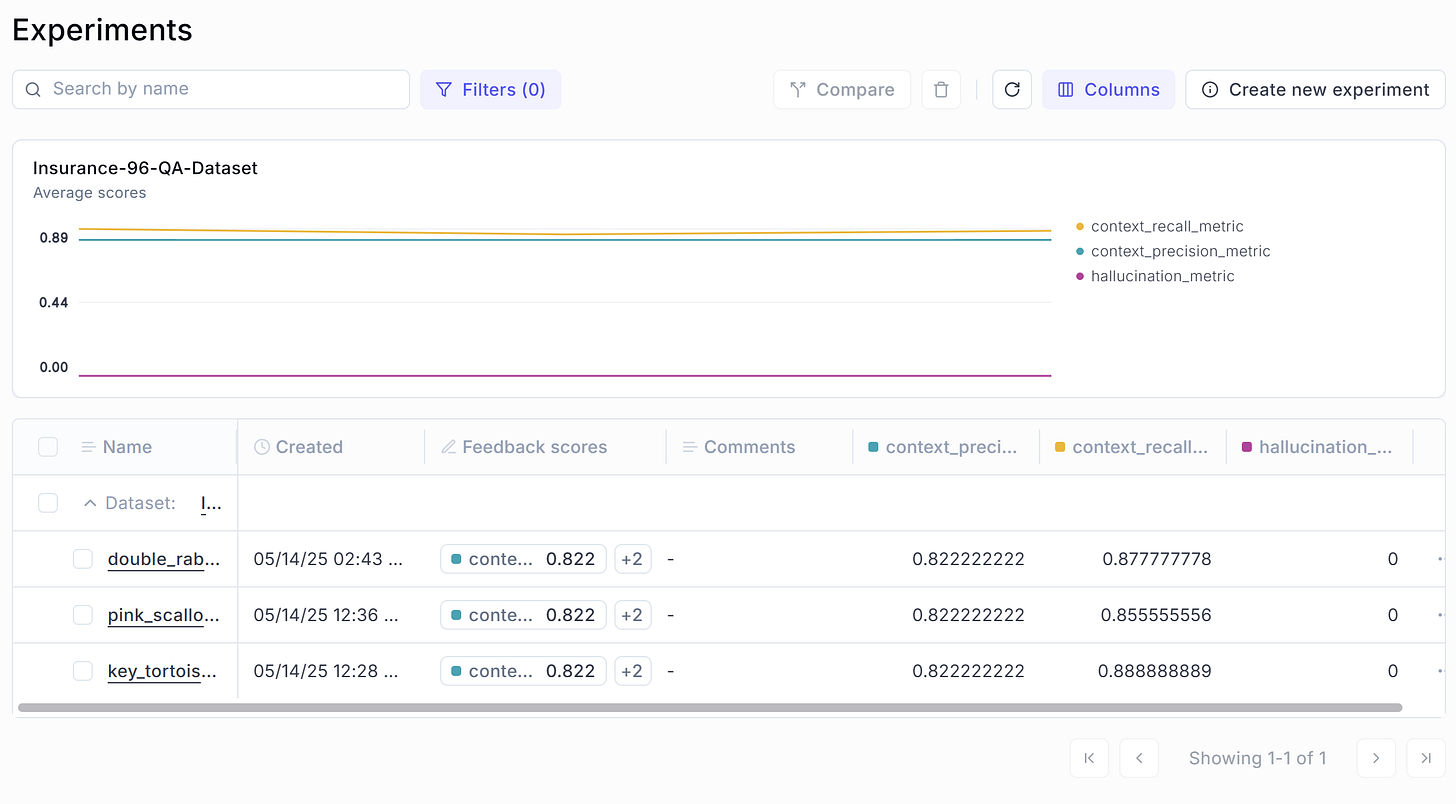This screenshot has height=804, width=1456.
Task: Open row actions menu for key_tortois...
Action: [1440, 671]
